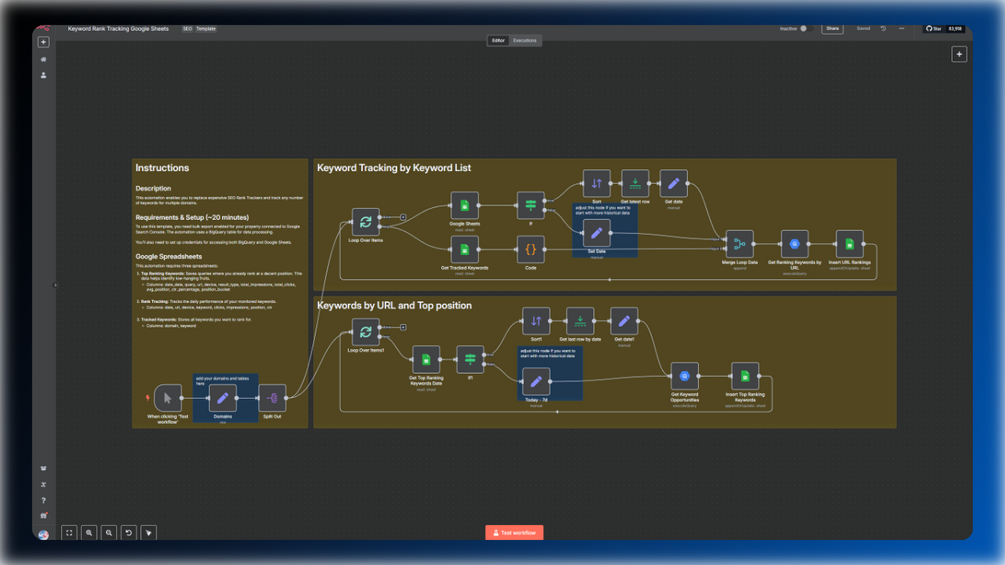1005x565 pixels.
Task: Click plus connector on Loop Over Items1
Action: click(x=403, y=327)
